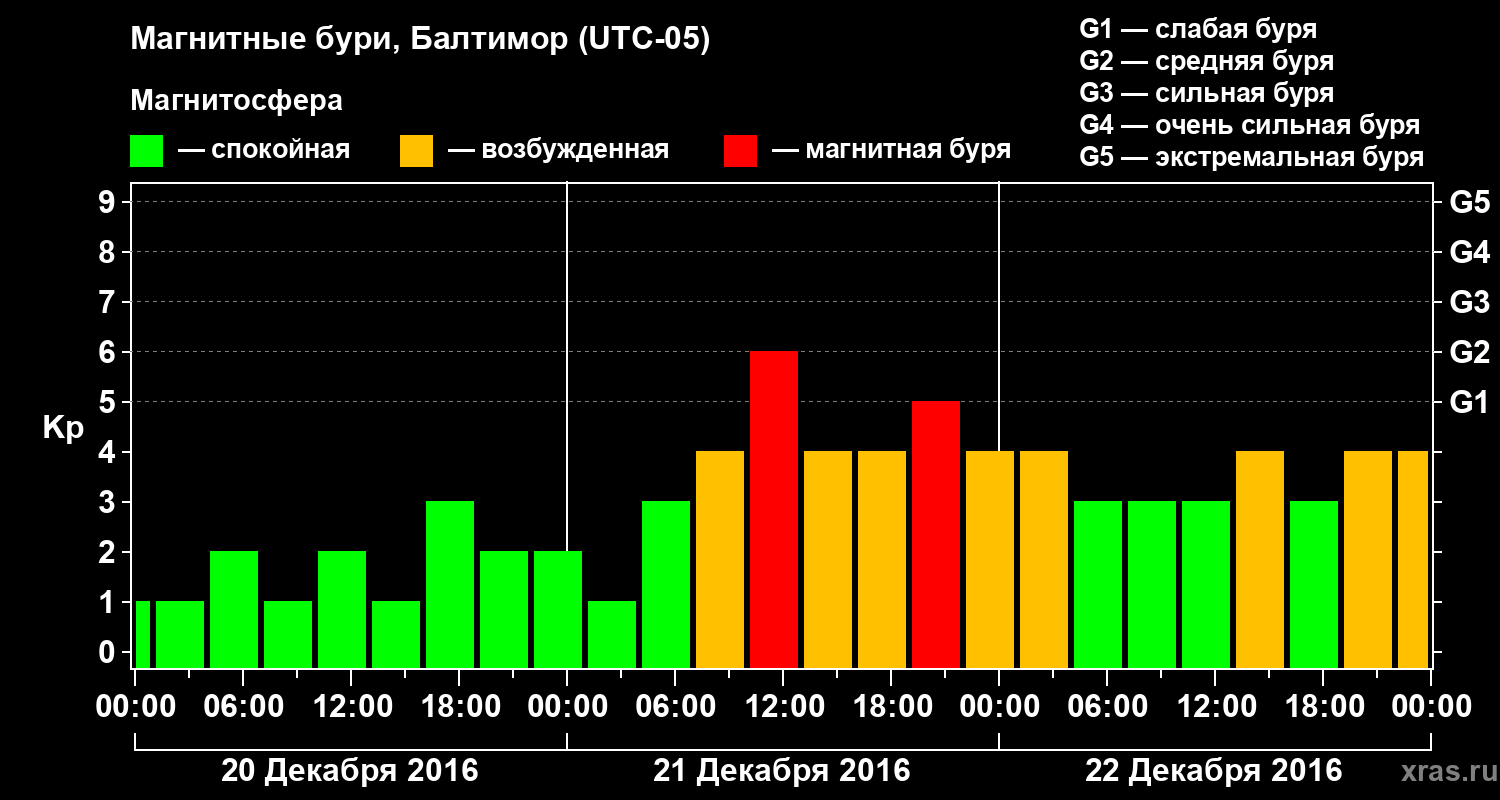Click the '12:00' time label above 21 Декабря
1500x800 pixels.
coord(783,707)
